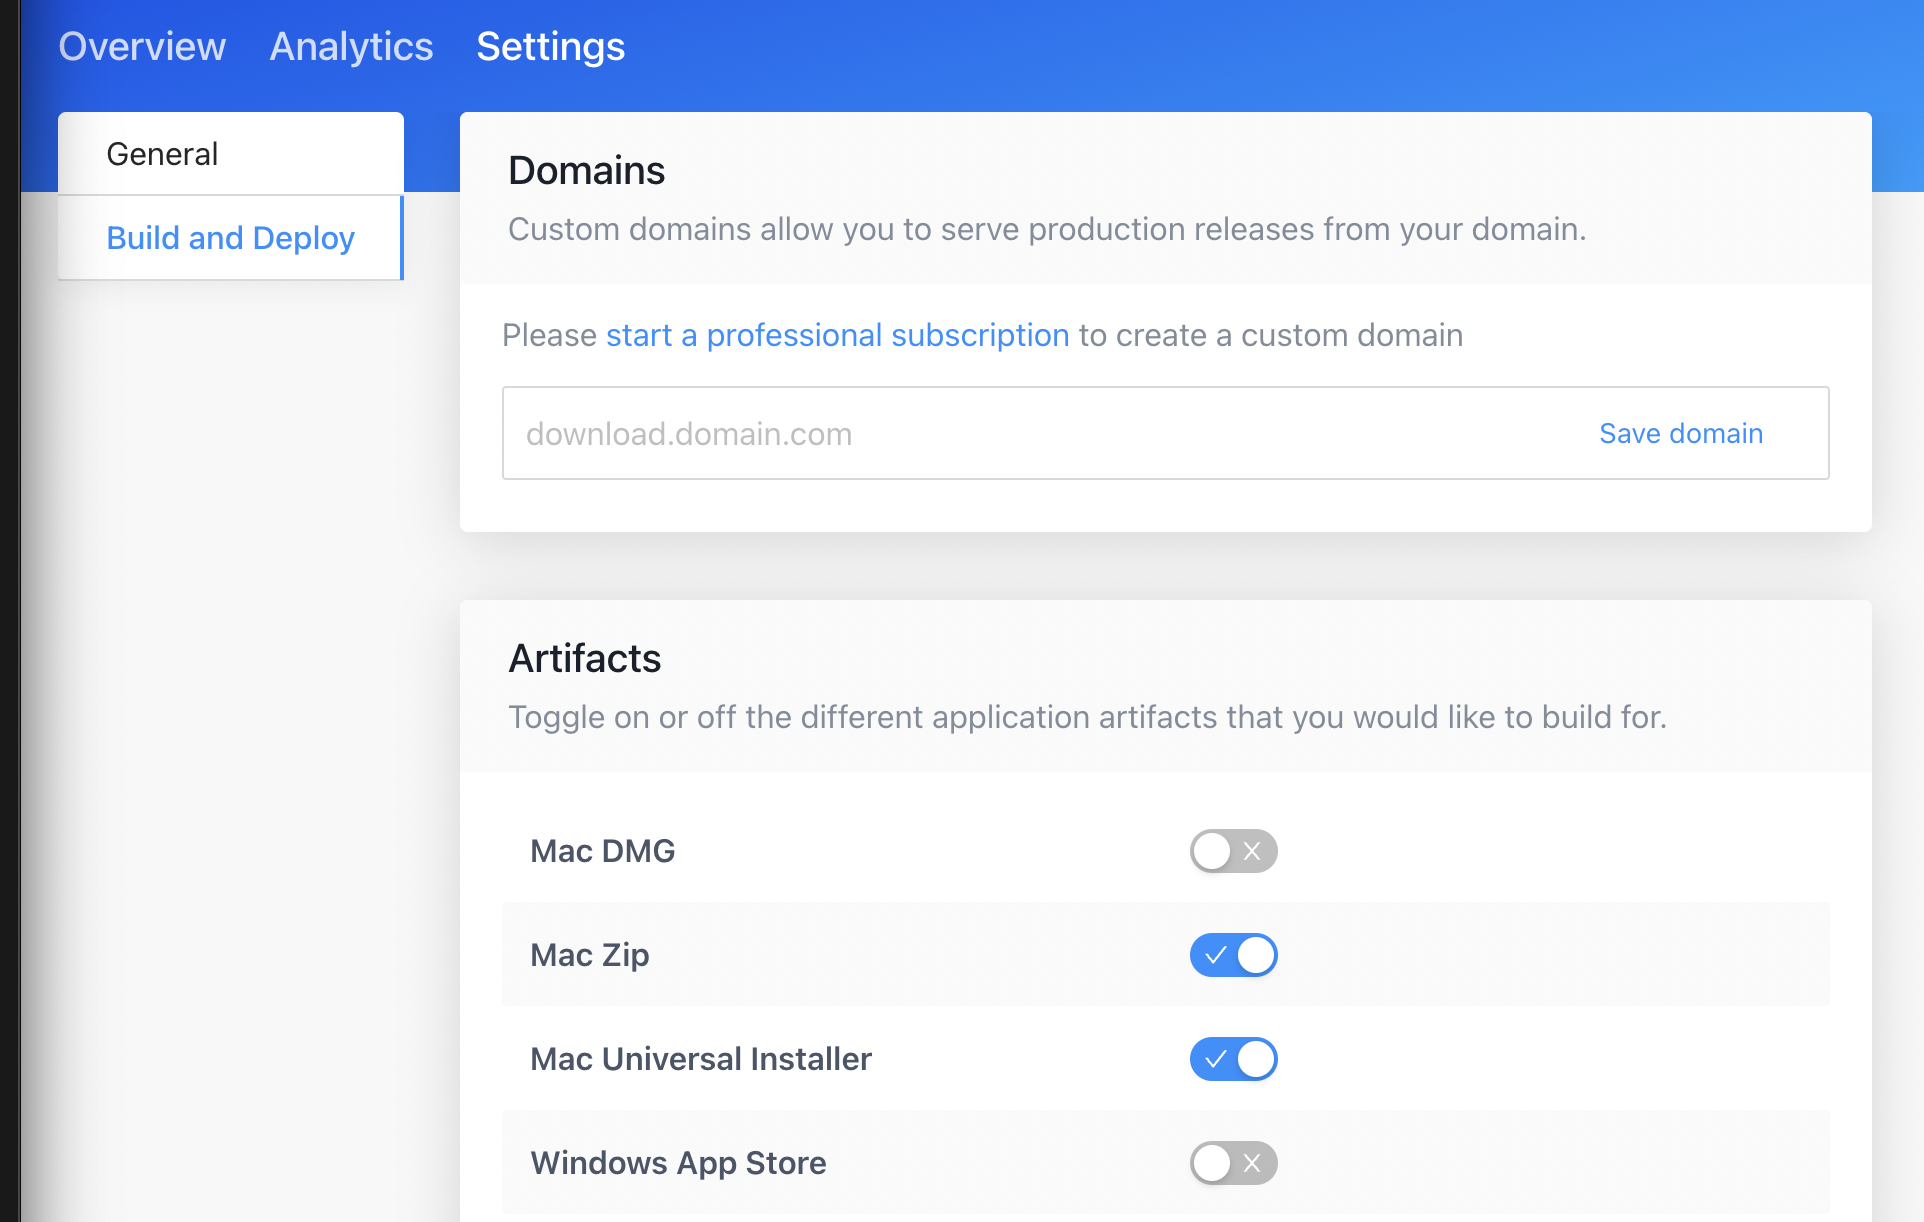Click the X icon on Windows App Store toggle
The image size is (1924, 1222).
point(1252,1163)
